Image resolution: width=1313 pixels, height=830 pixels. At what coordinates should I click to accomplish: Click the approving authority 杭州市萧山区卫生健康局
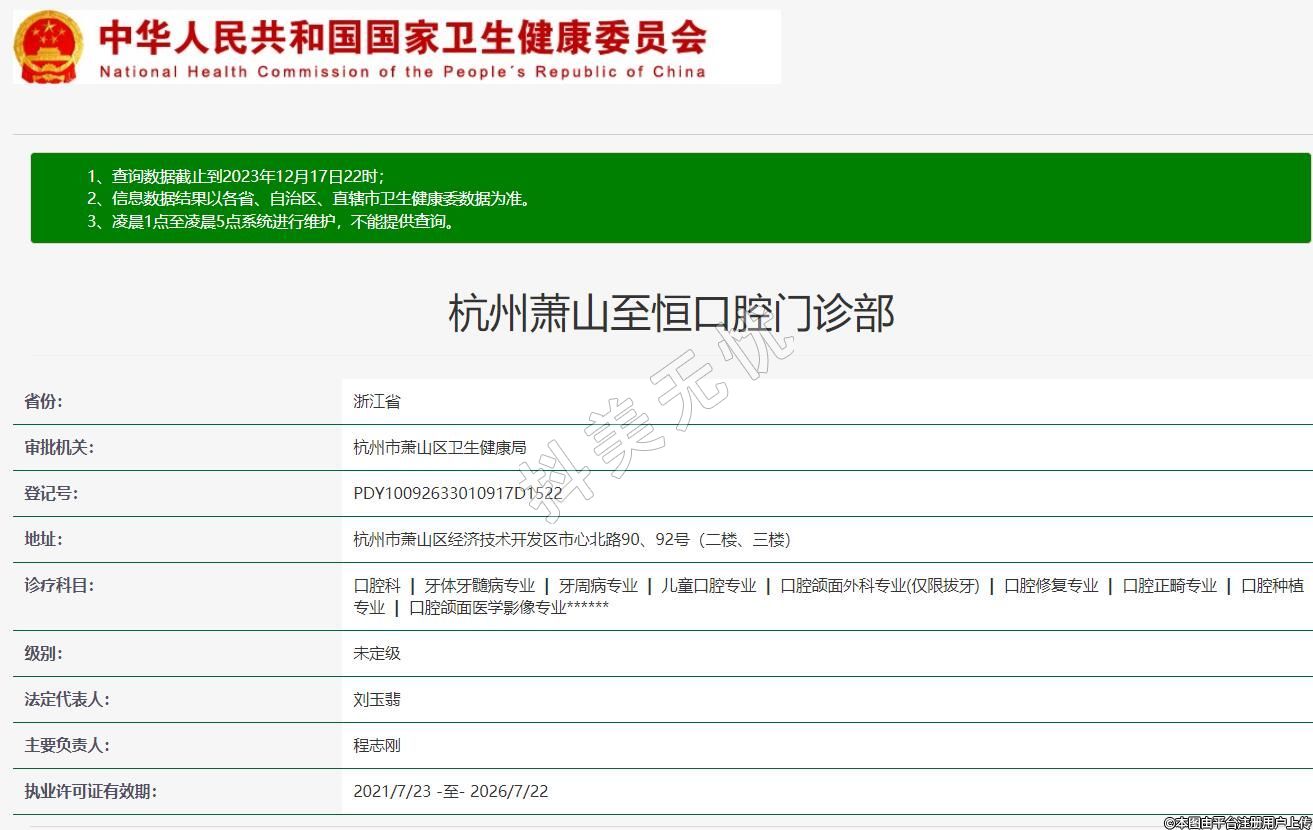439,447
